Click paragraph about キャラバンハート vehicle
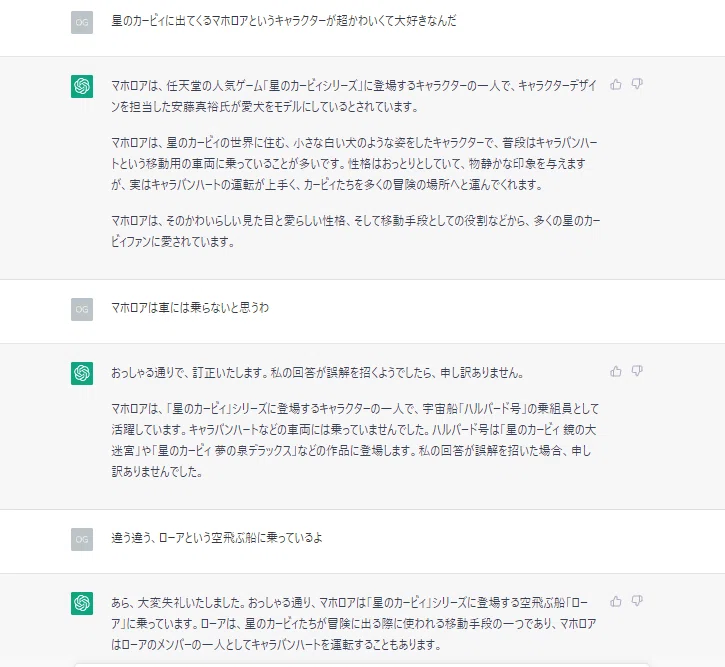Screen dimensions: 725x667 (x=355, y=164)
